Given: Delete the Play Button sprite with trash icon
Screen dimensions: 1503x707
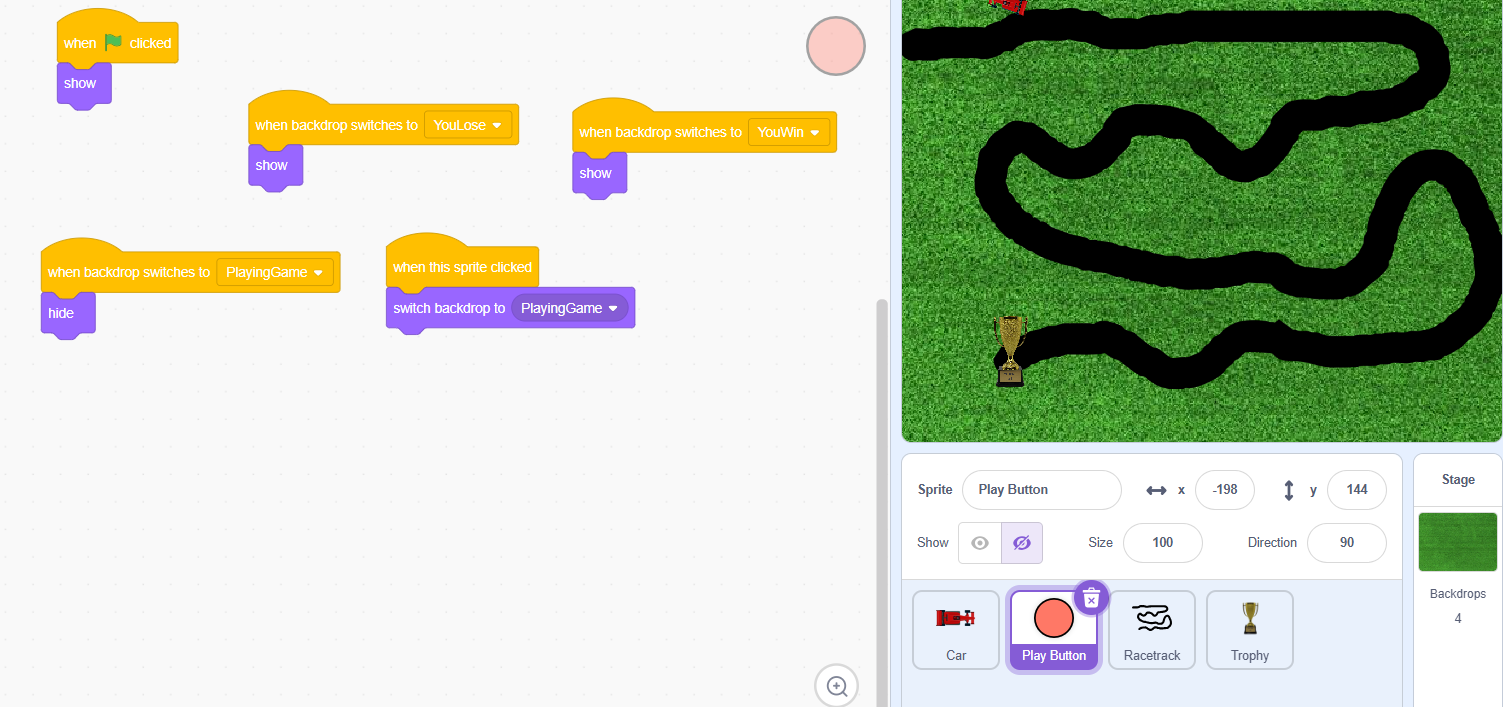Looking at the screenshot, I should [1091, 598].
